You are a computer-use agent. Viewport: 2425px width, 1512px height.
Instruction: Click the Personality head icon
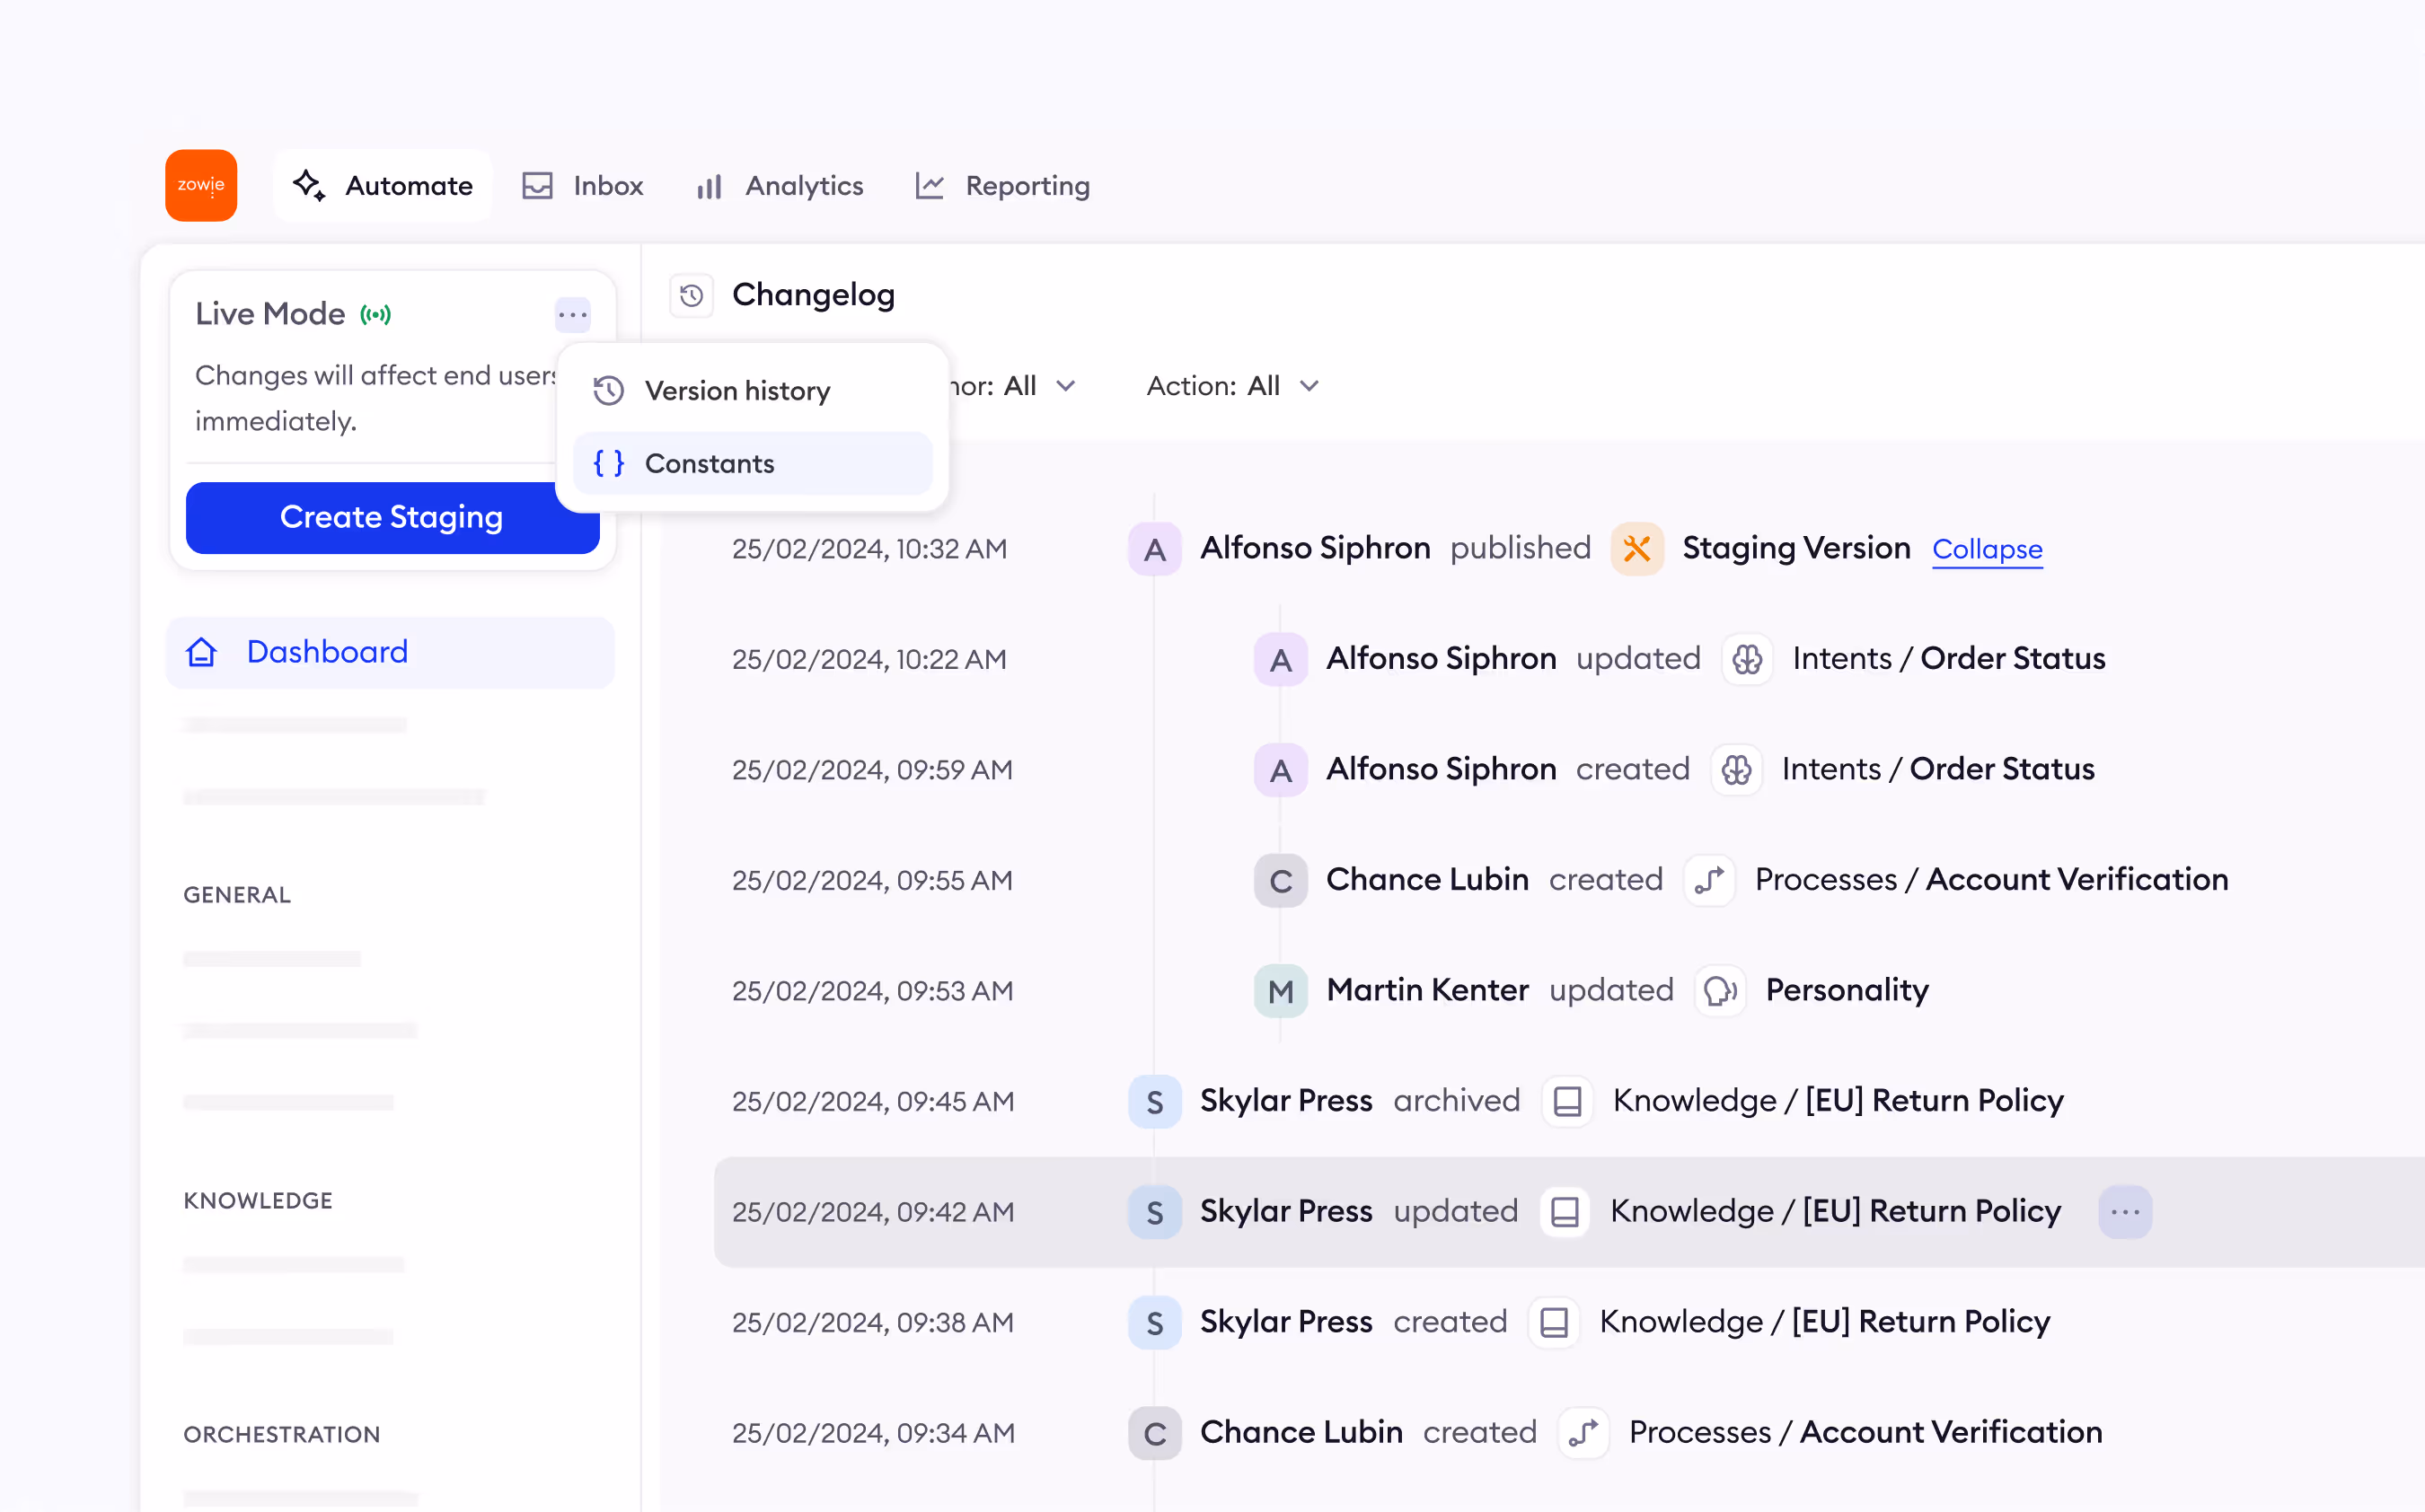(1719, 990)
